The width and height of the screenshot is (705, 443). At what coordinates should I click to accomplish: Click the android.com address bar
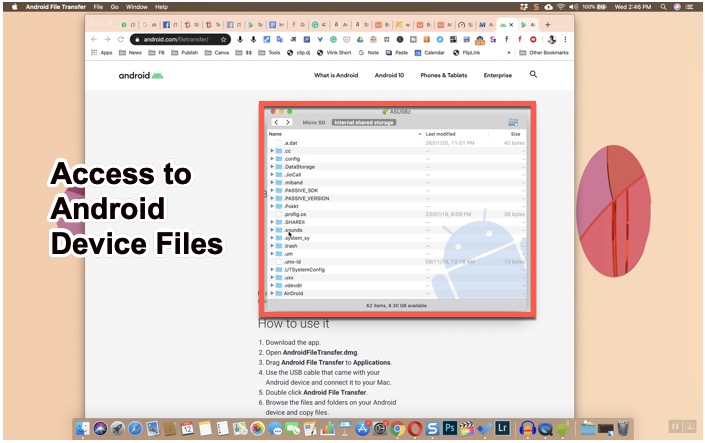pos(180,40)
